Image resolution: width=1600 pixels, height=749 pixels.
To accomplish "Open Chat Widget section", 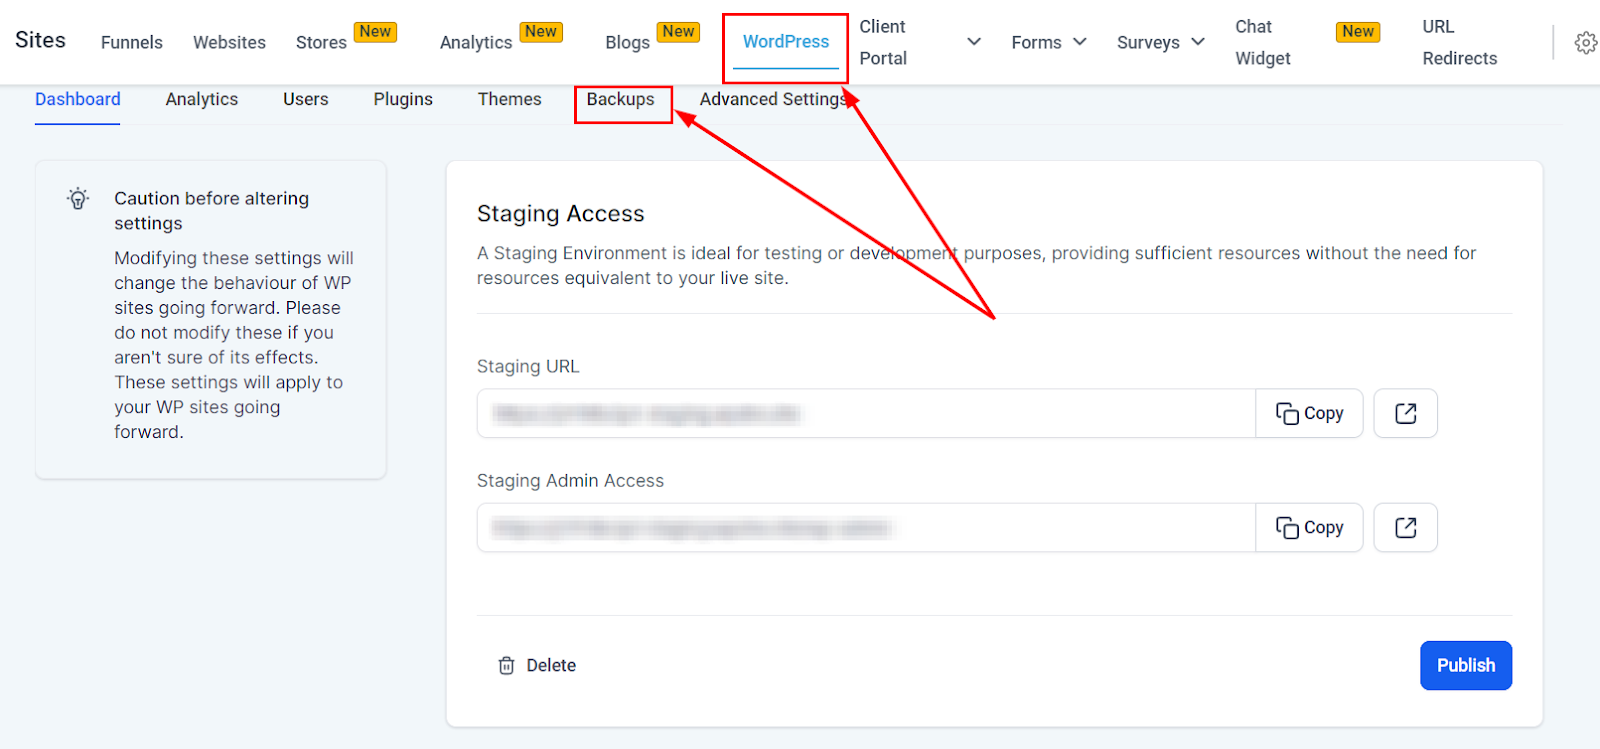I will coord(1263,42).
